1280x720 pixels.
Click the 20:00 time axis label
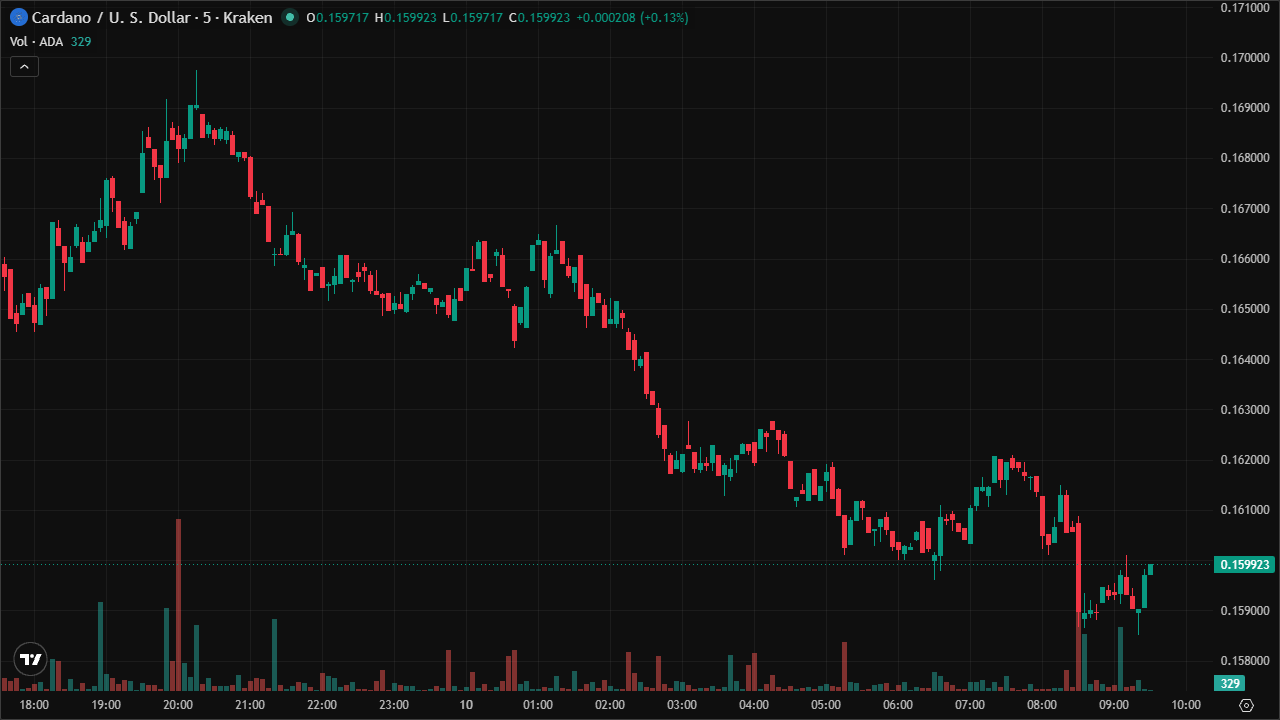[178, 705]
